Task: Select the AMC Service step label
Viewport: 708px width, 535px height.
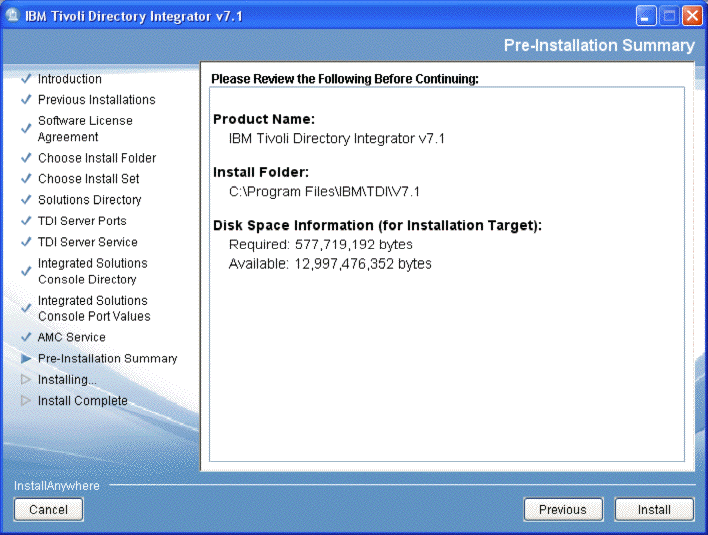Action: pyautogui.click(x=71, y=337)
